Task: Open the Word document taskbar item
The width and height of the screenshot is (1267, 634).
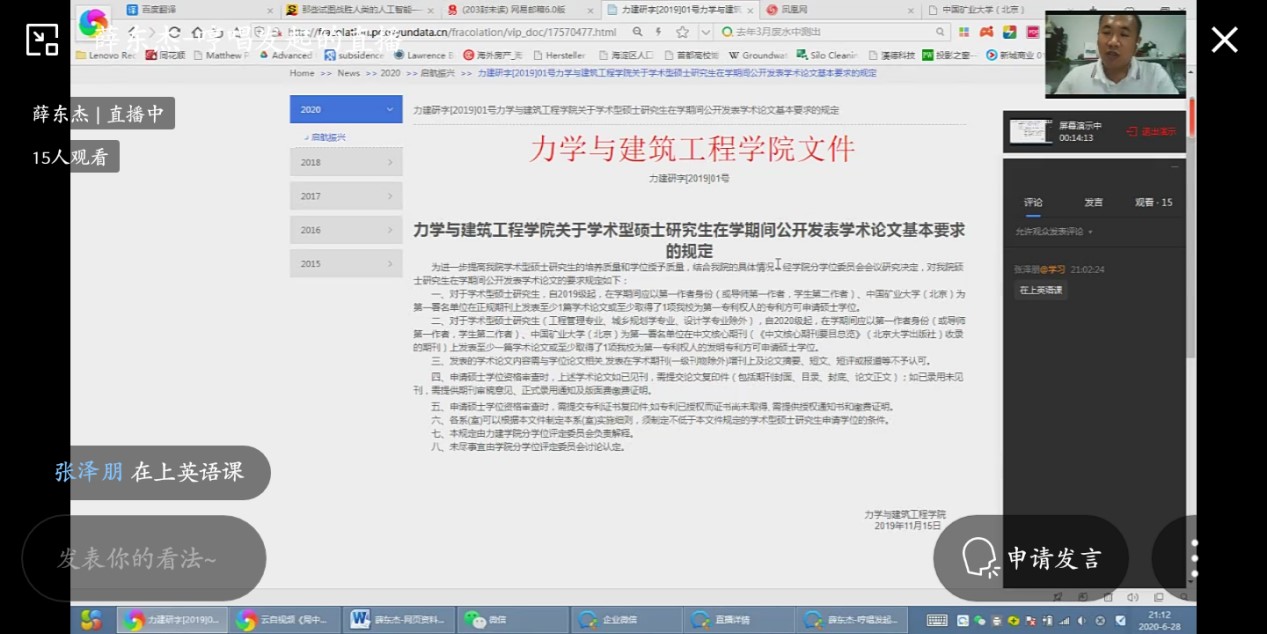Action: 400,620
